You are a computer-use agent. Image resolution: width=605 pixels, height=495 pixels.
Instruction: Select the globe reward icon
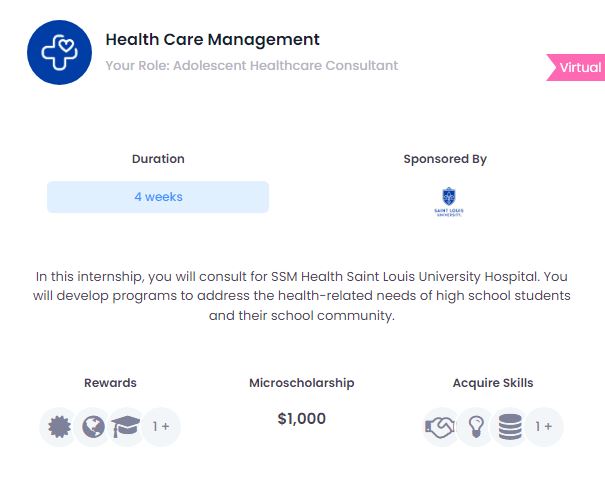(x=93, y=427)
